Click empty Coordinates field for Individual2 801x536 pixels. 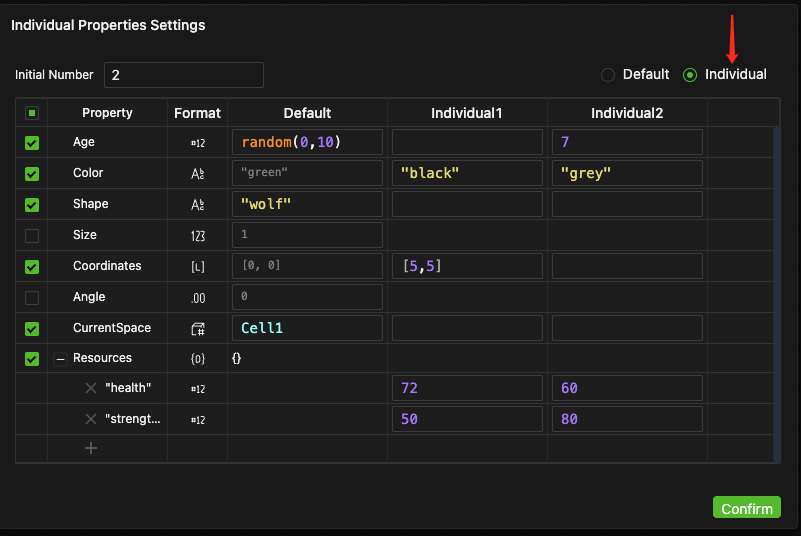tap(627, 266)
